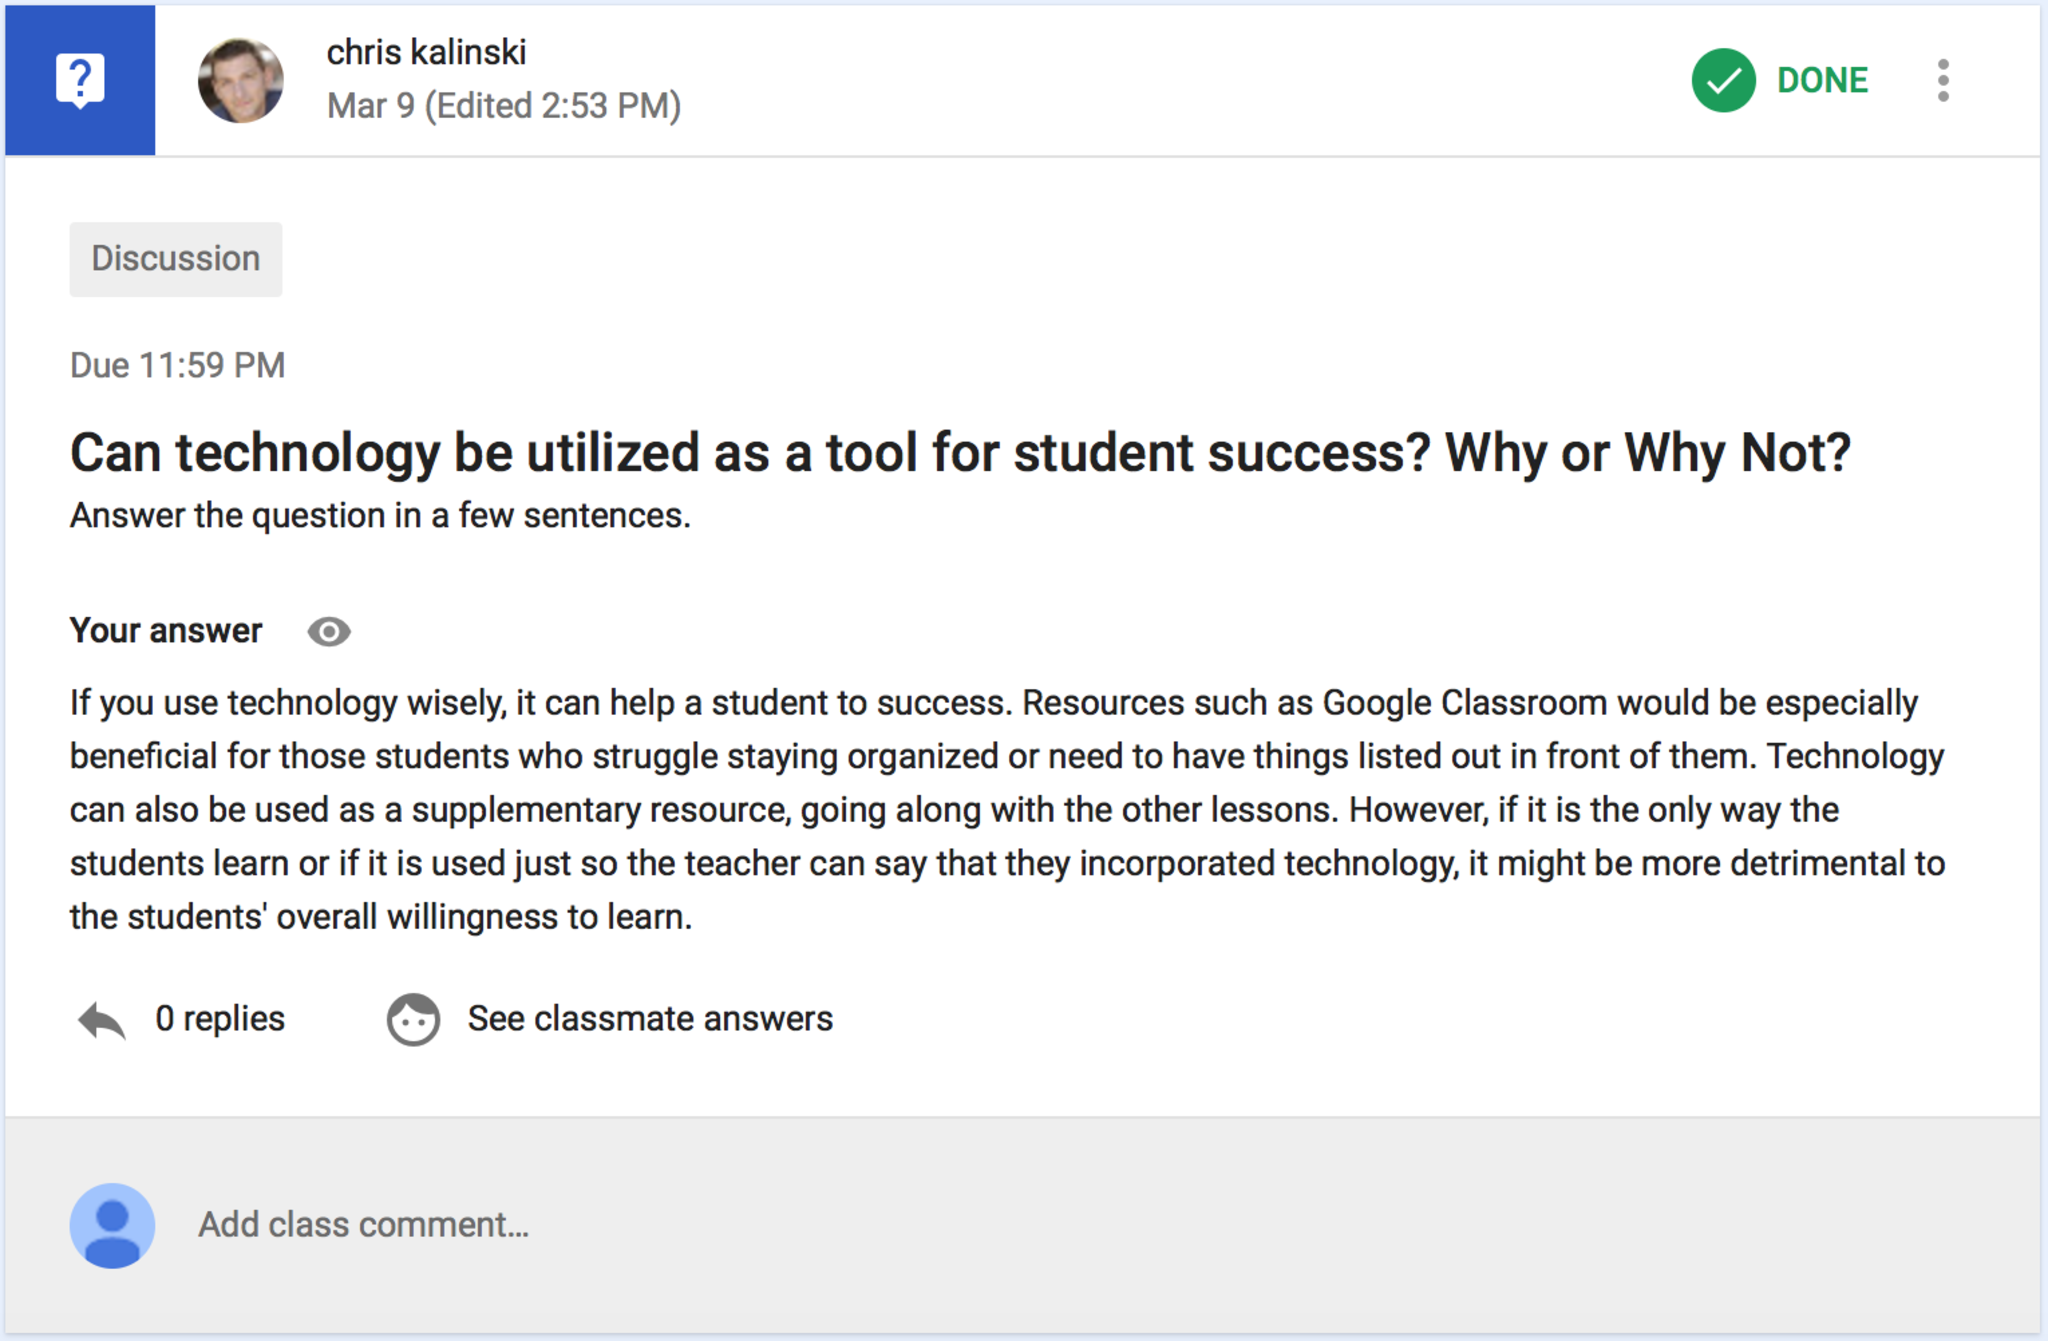
Task: Click the question title about technology
Action: pyautogui.click(x=960, y=453)
